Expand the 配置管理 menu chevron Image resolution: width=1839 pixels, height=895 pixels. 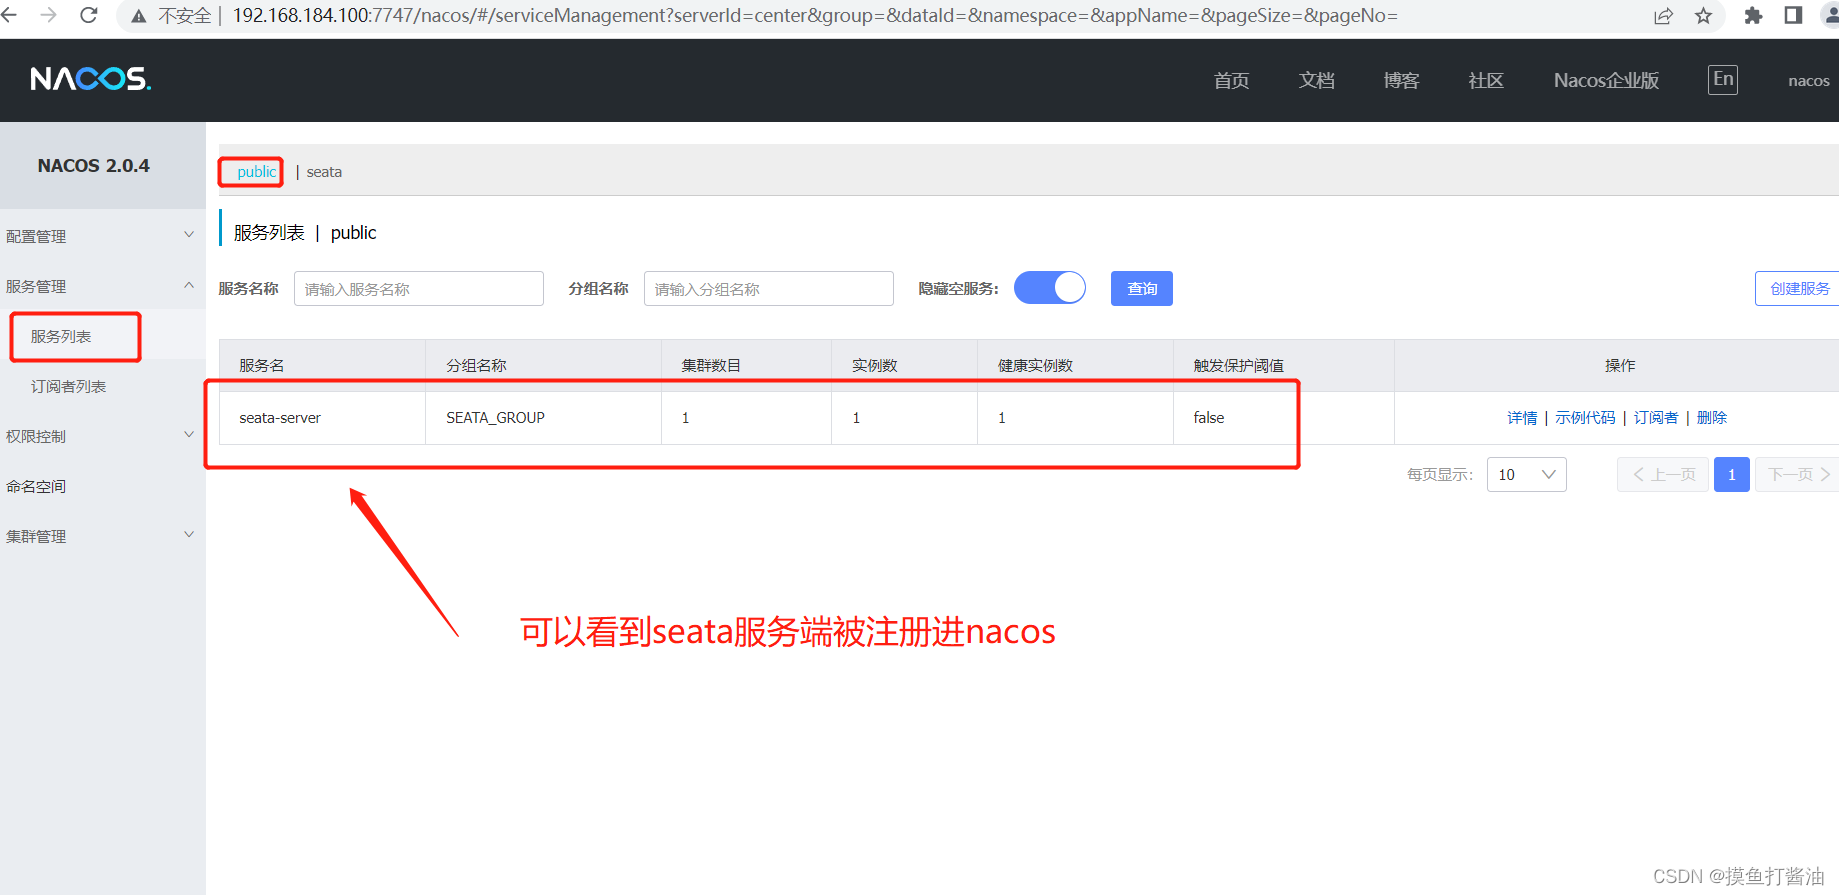pos(189,235)
